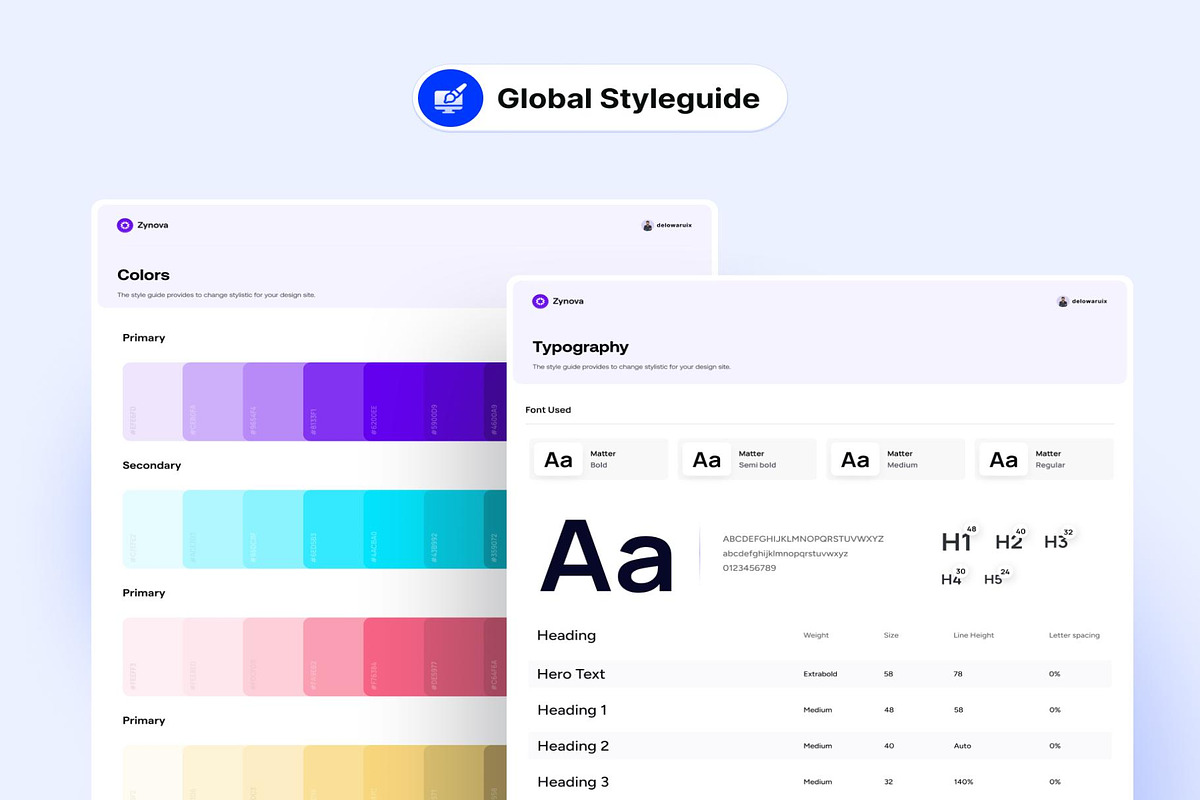The height and width of the screenshot is (800, 1200).
Task: Click the uppercase ABCDEFGHIJKLMNOPQRSTUVWXYZ alphabet line
Action: tap(803, 539)
